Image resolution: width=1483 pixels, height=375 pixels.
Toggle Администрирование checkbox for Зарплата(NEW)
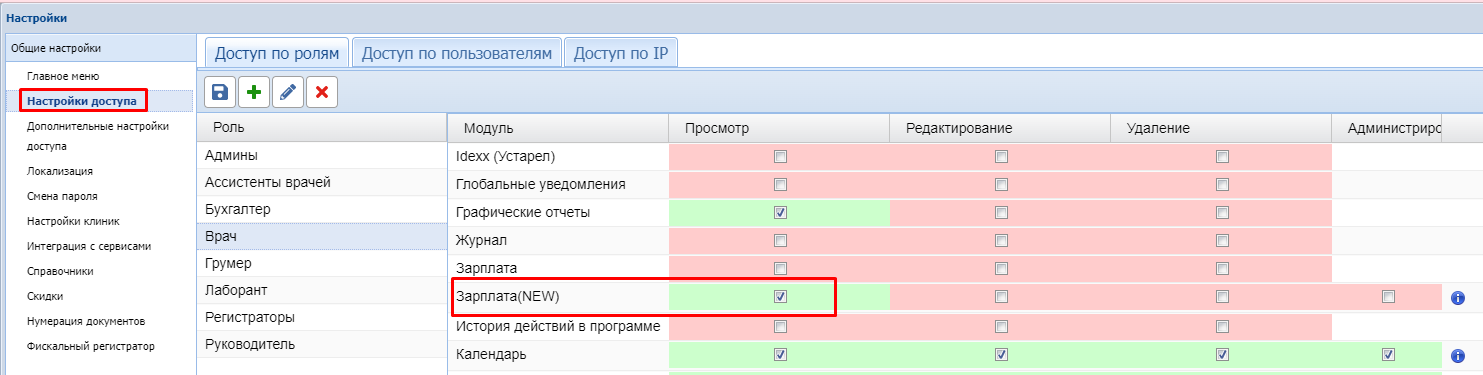(1387, 296)
